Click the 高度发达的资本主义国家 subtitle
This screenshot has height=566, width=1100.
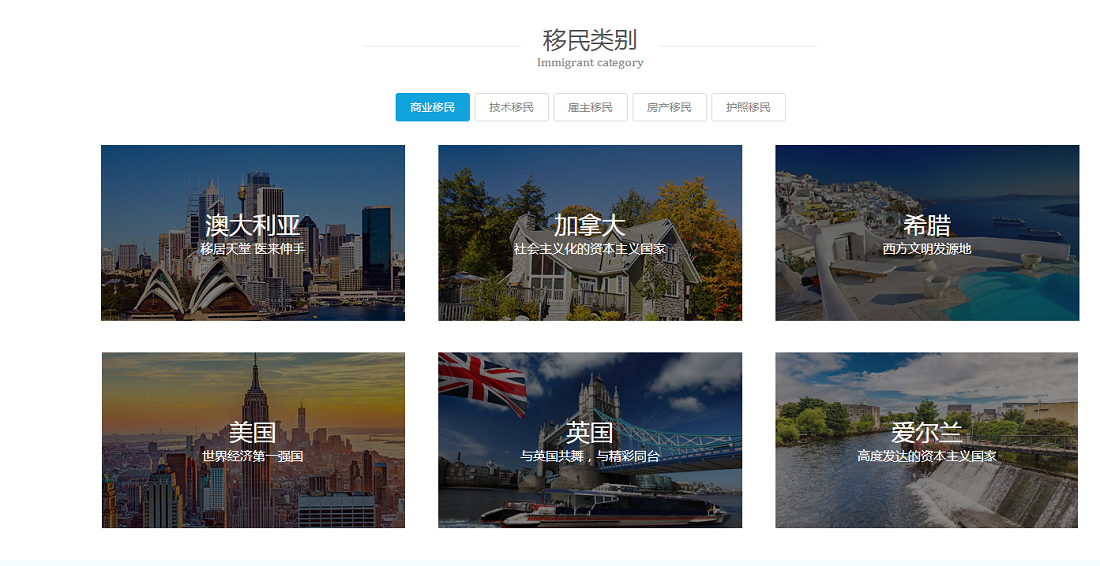[x=927, y=456]
